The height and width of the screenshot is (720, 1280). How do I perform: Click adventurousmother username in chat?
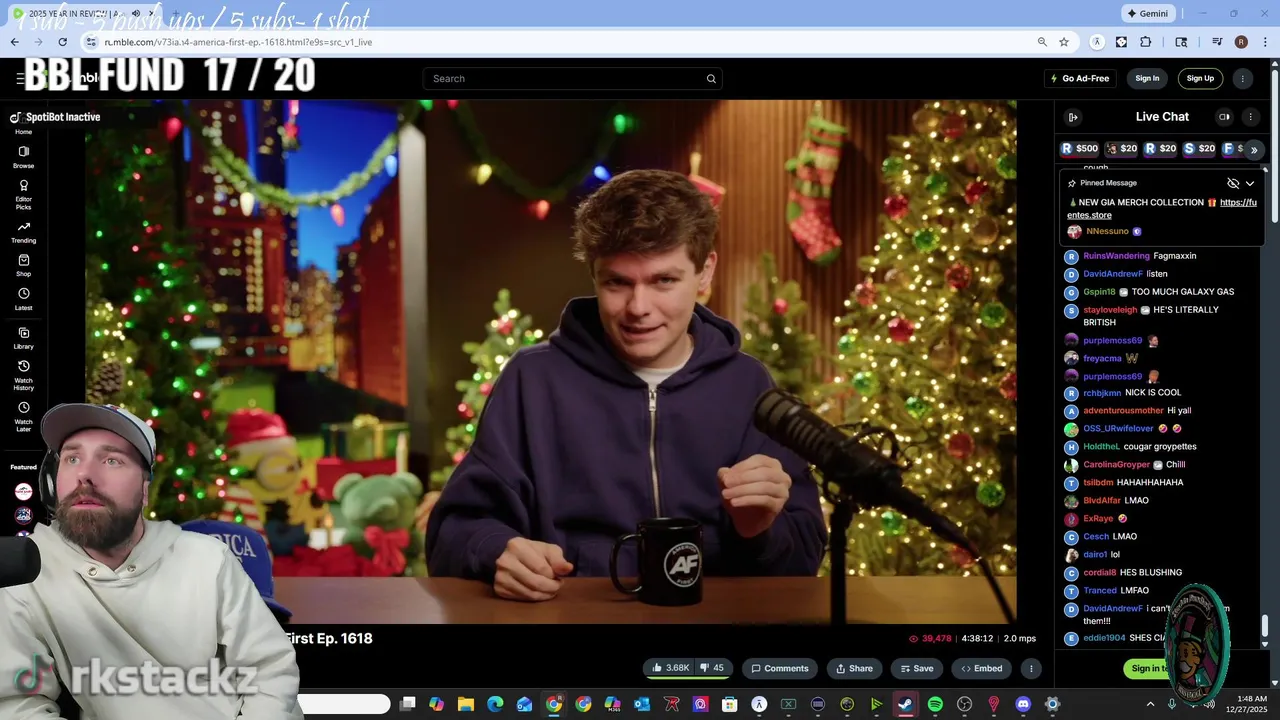point(1123,411)
